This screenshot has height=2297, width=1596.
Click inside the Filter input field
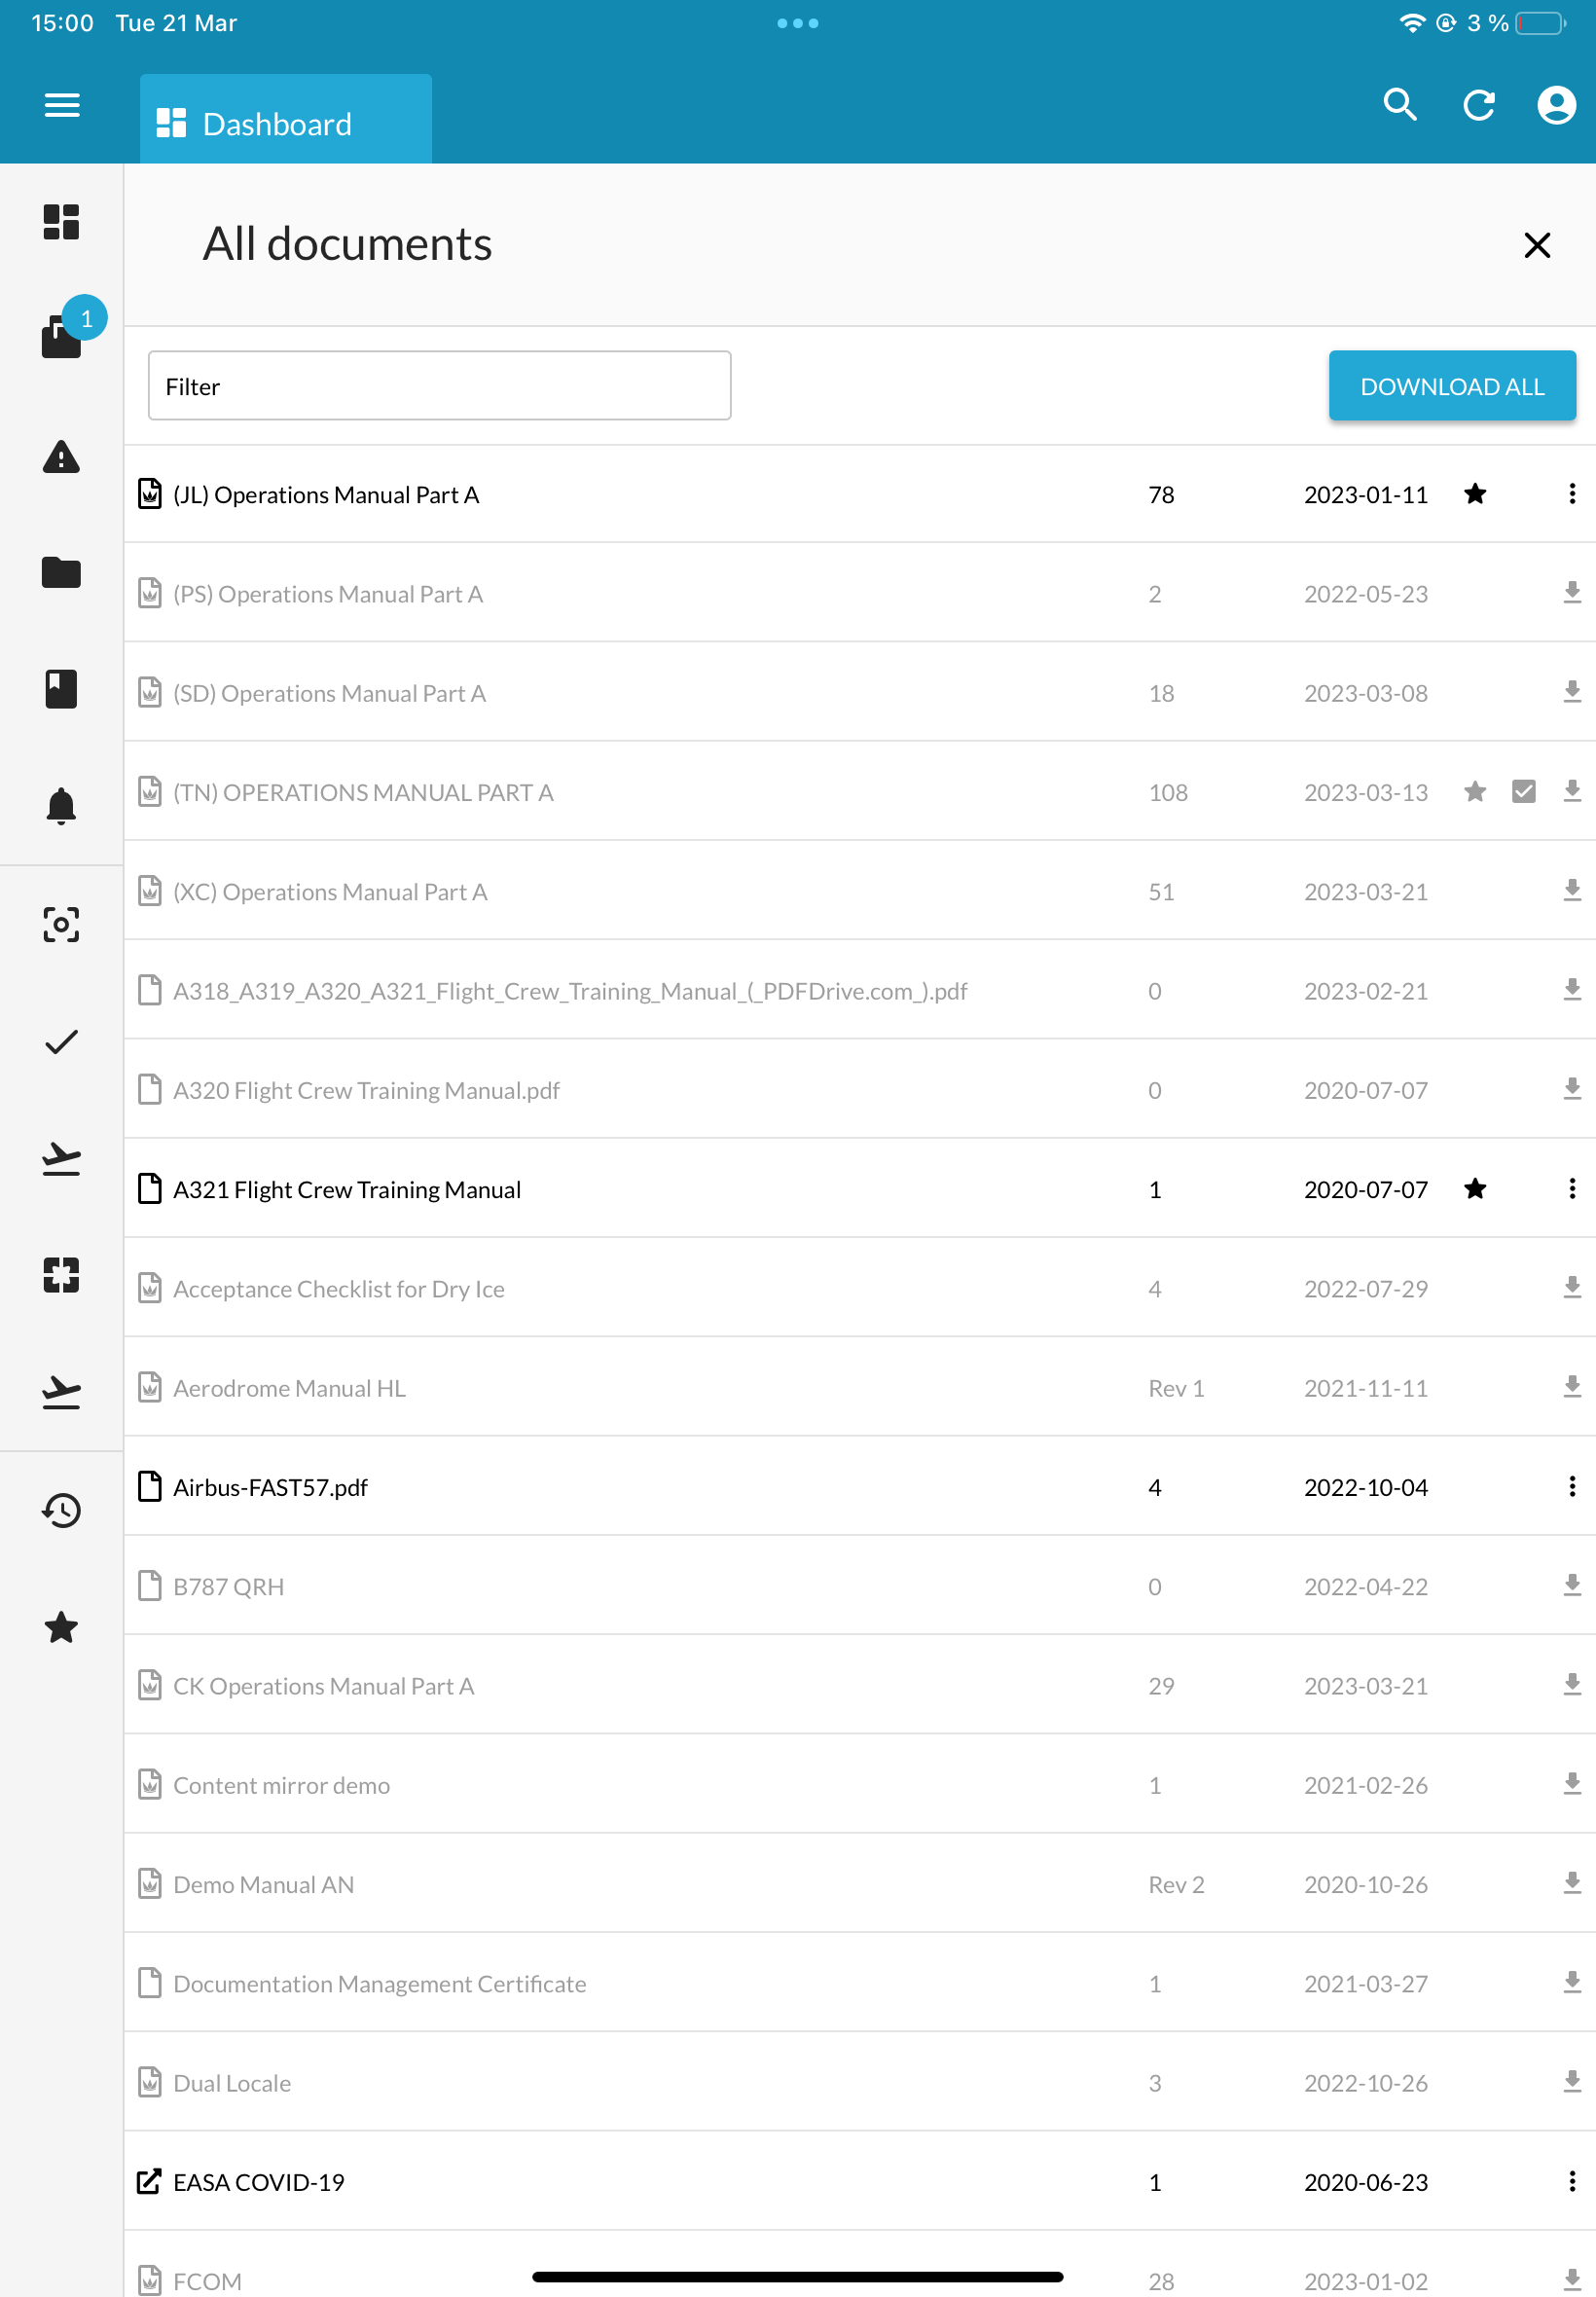point(438,385)
